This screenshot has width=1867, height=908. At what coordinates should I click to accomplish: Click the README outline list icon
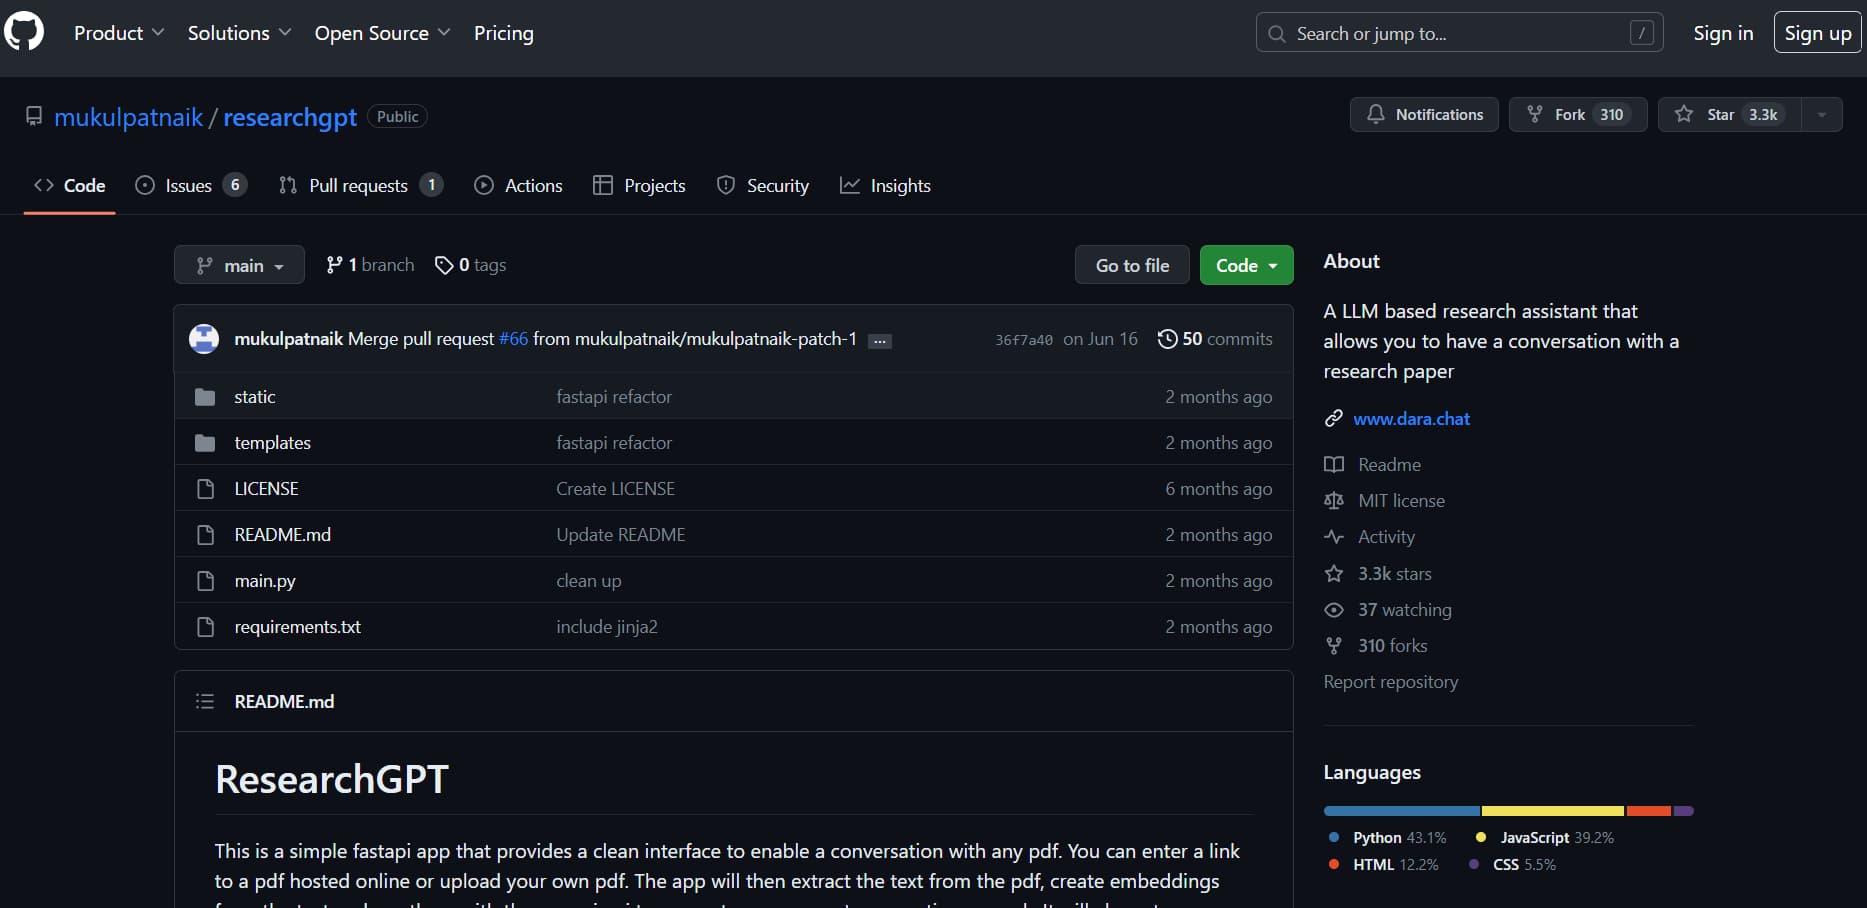[x=205, y=702]
